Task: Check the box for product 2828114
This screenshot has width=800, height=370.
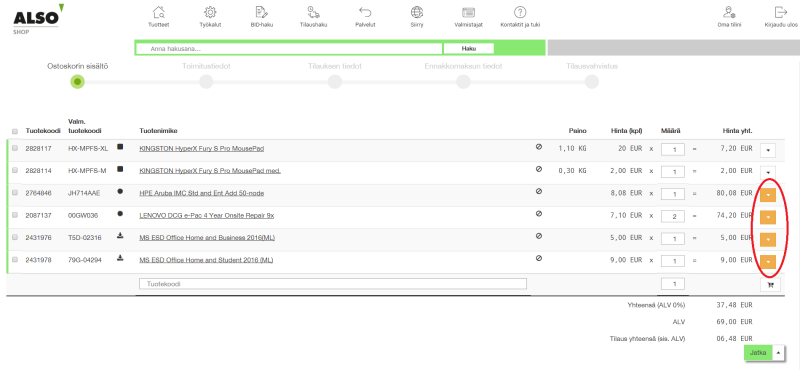Action: 15,170
